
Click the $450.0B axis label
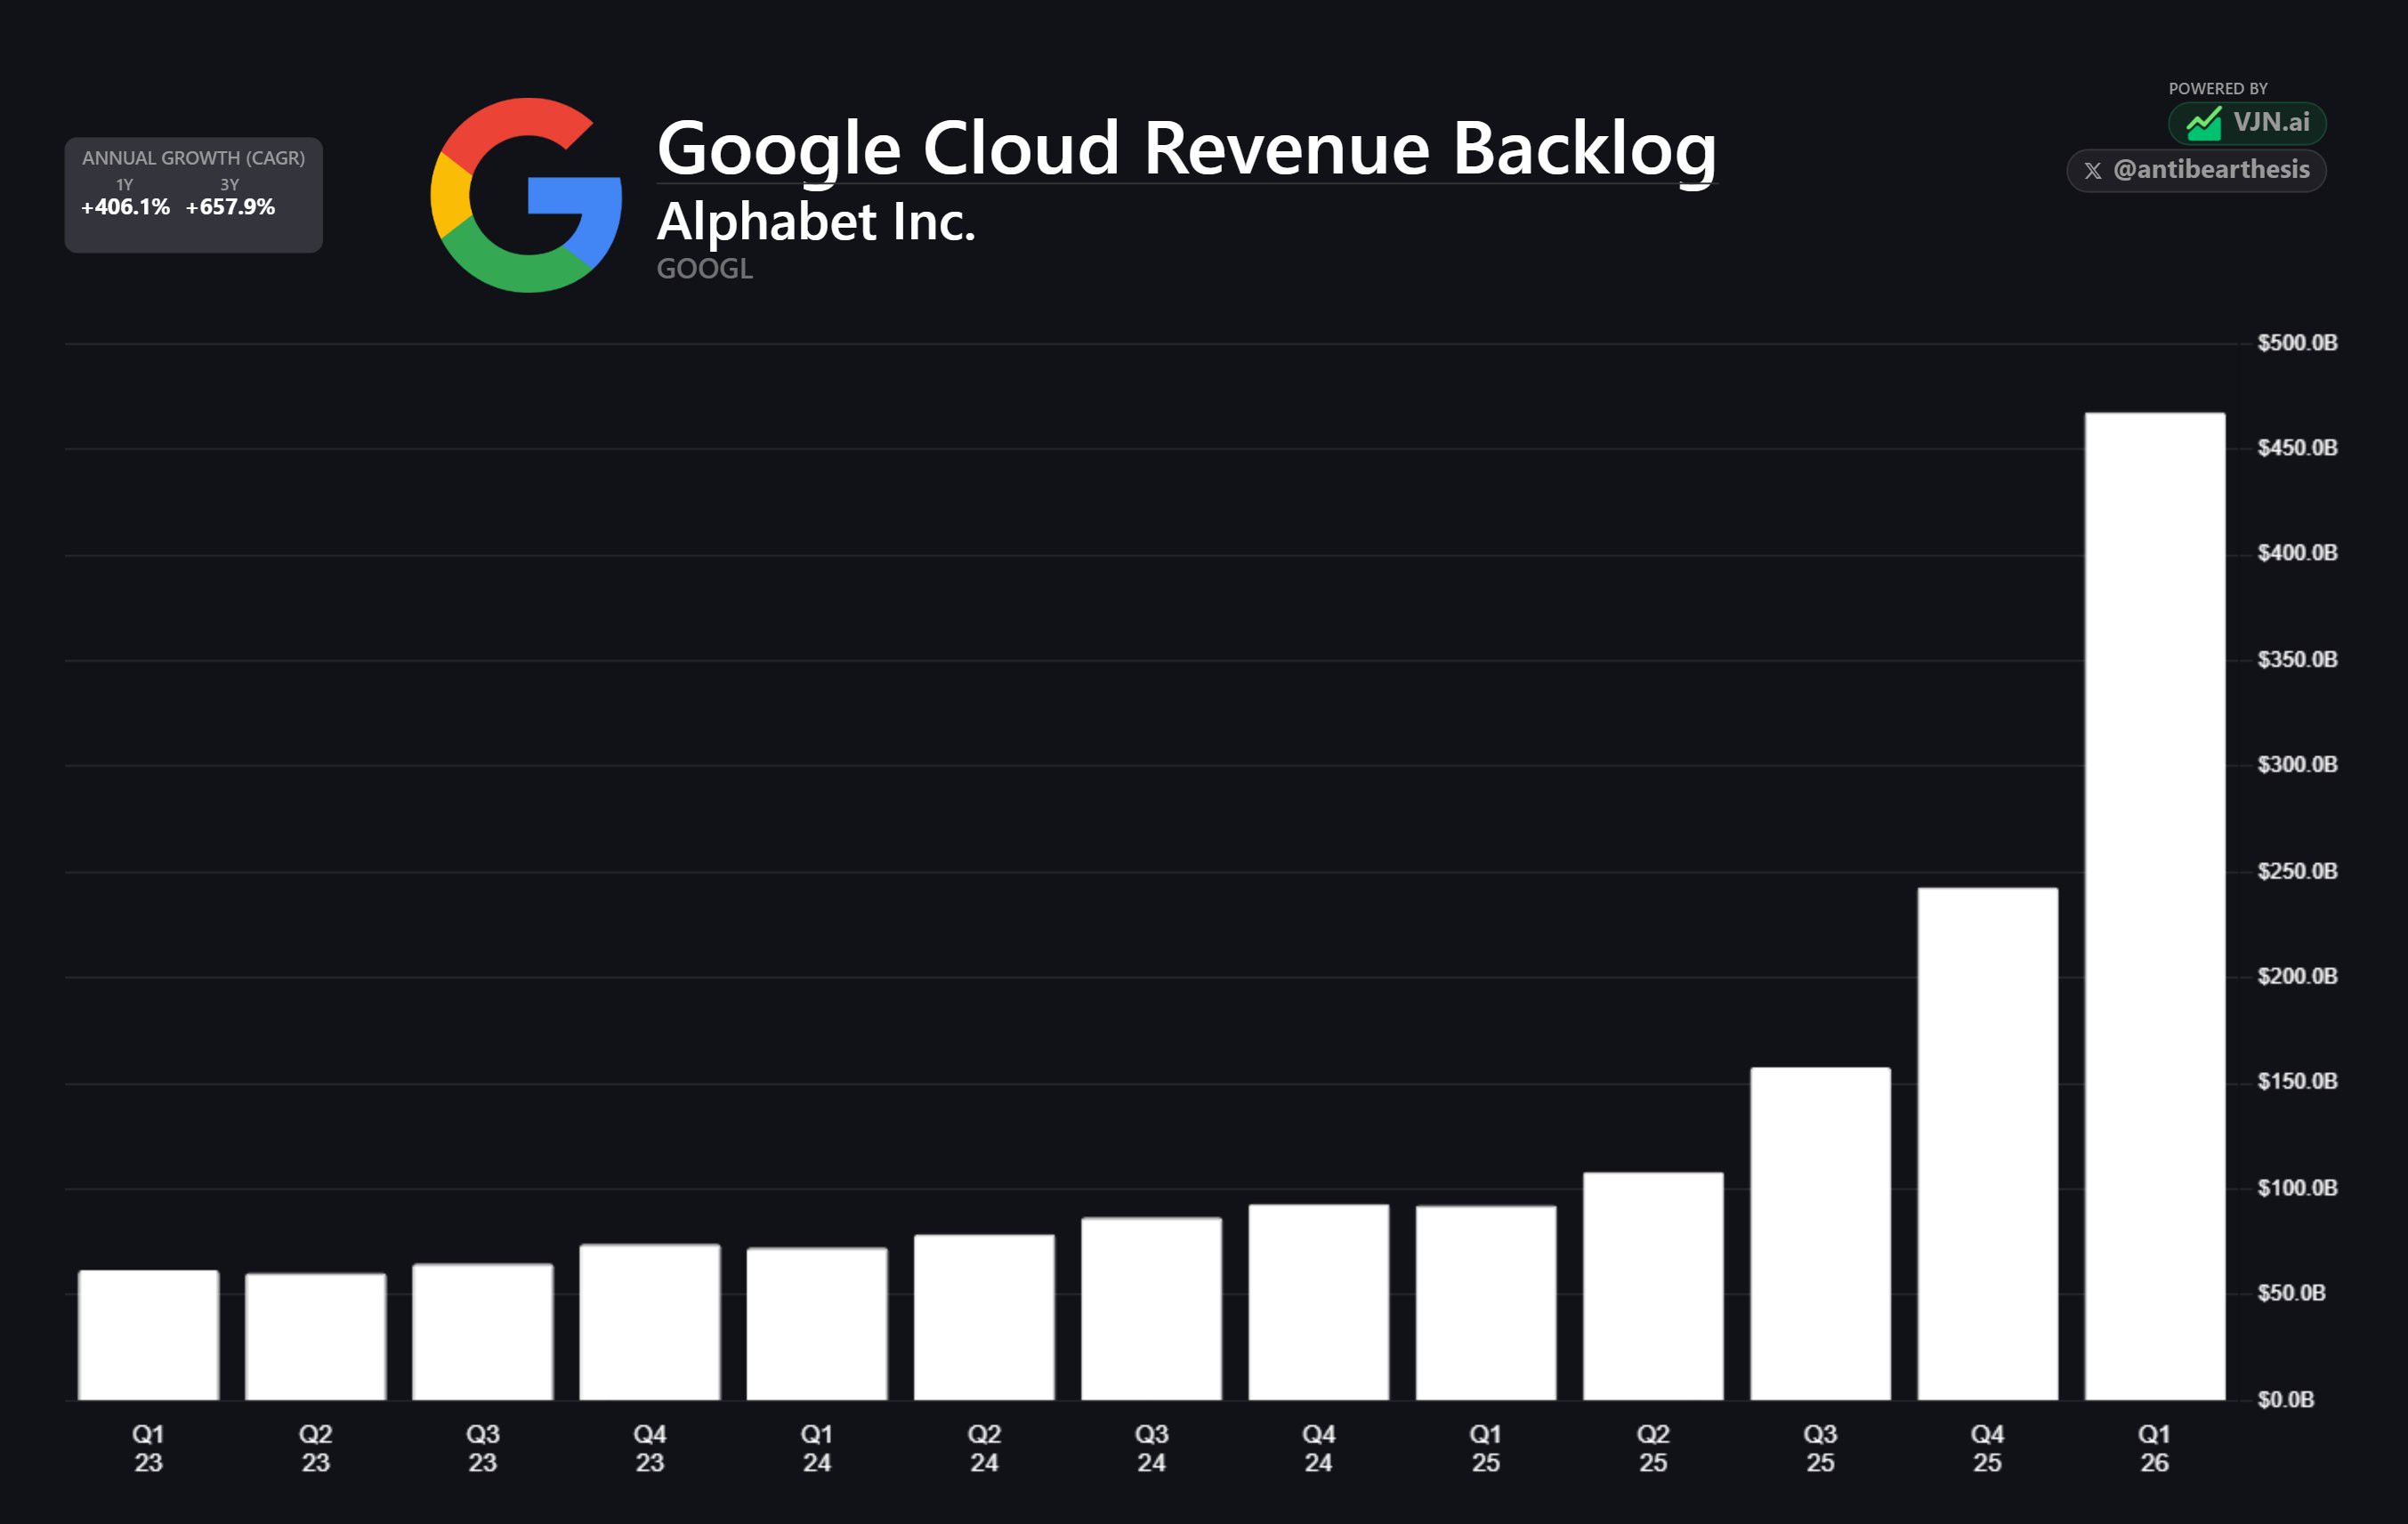[2297, 448]
